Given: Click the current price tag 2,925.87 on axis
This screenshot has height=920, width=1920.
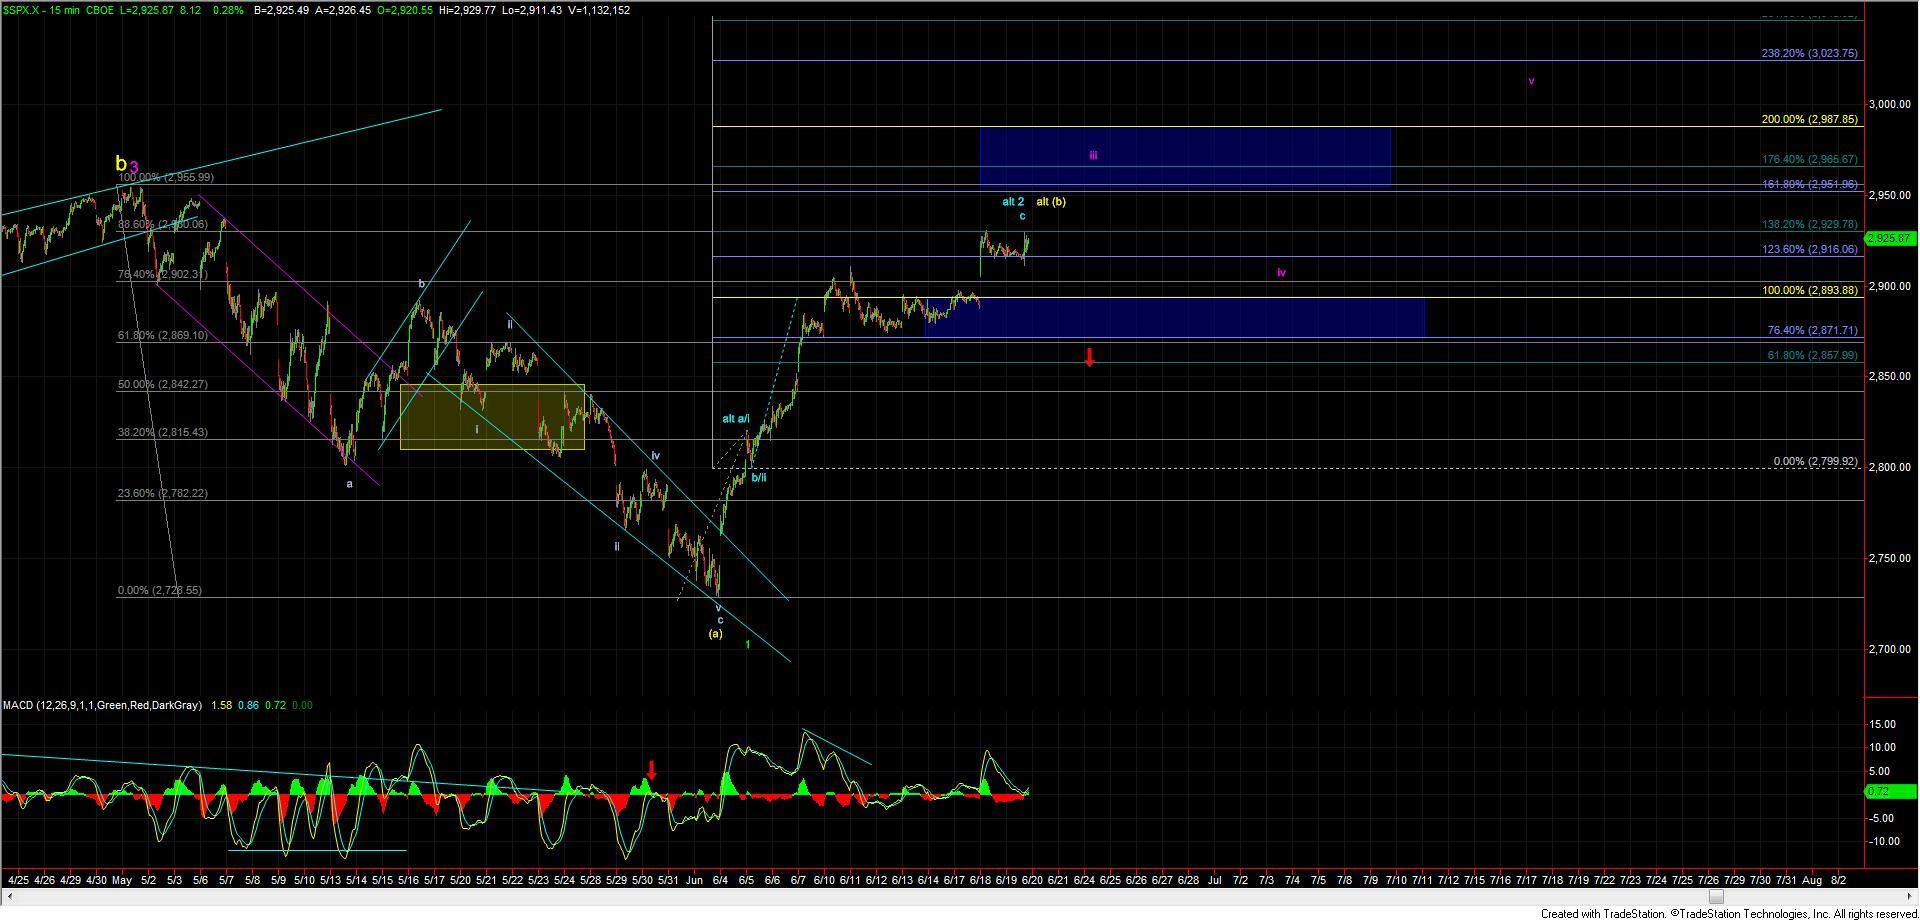Looking at the screenshot, I should [x=1890, y=239].
